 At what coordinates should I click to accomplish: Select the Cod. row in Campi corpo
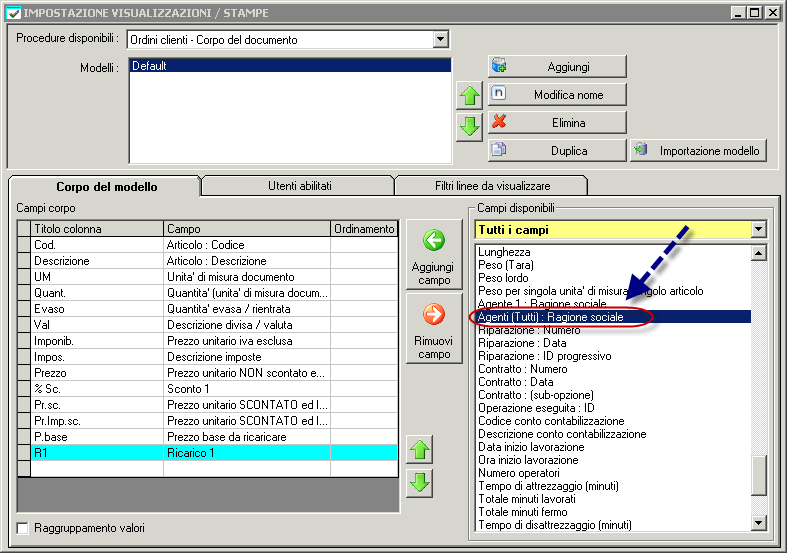pyautogui.click(x=207, y=245)
